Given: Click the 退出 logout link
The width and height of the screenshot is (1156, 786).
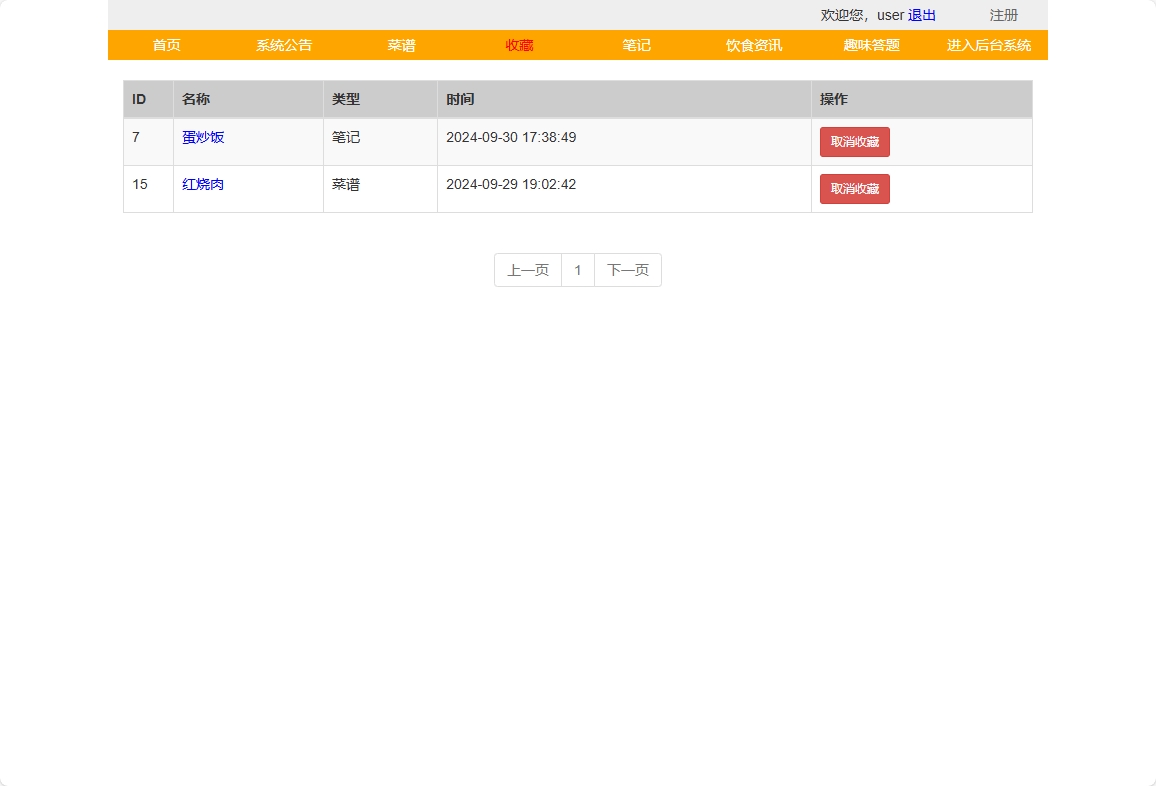Looking at the screenshot, I should coord(921,15).
